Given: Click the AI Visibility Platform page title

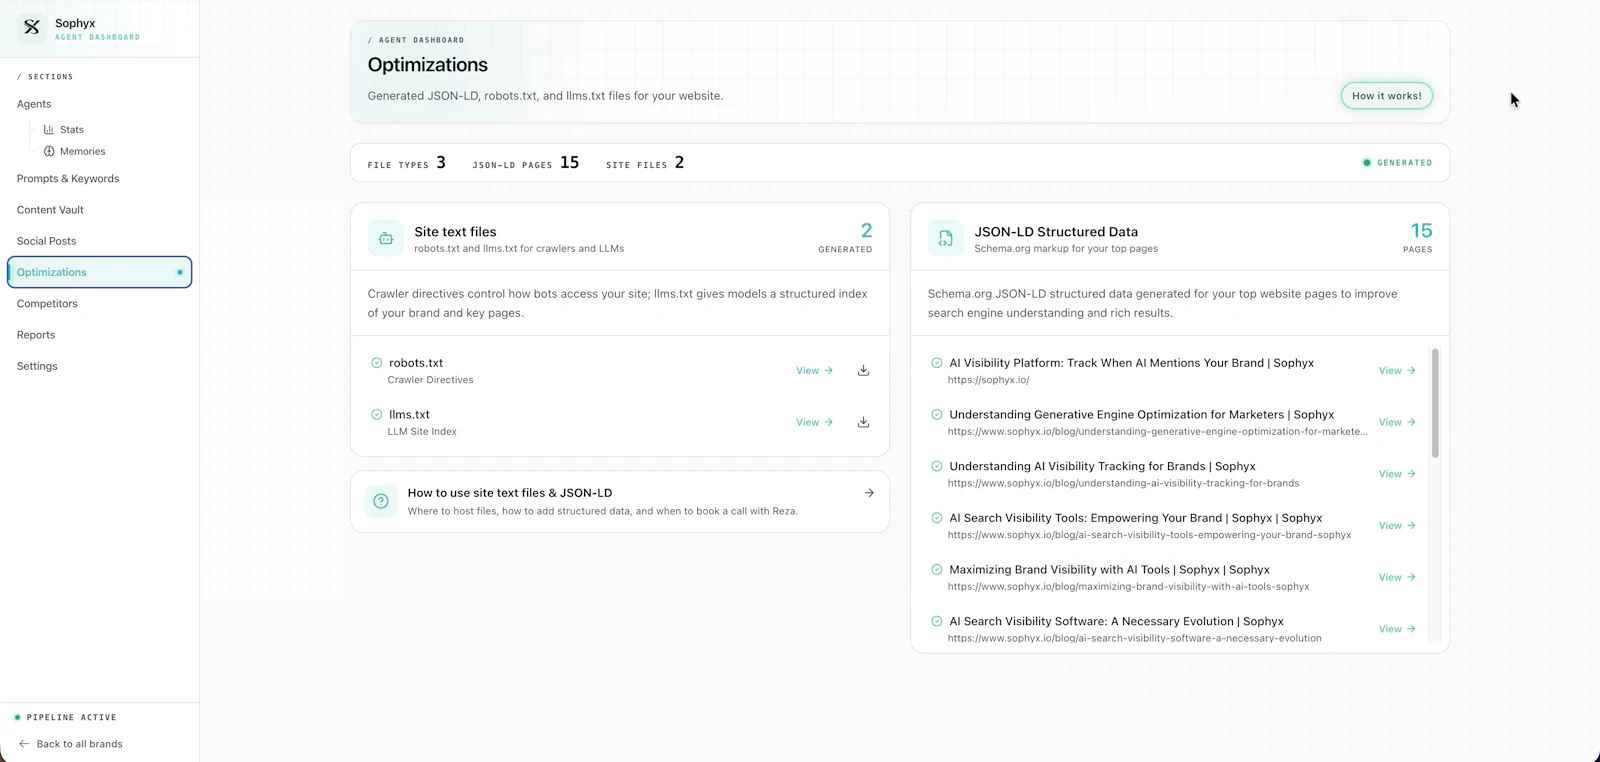Looking at the screenshot, I should pos(1132,363).
